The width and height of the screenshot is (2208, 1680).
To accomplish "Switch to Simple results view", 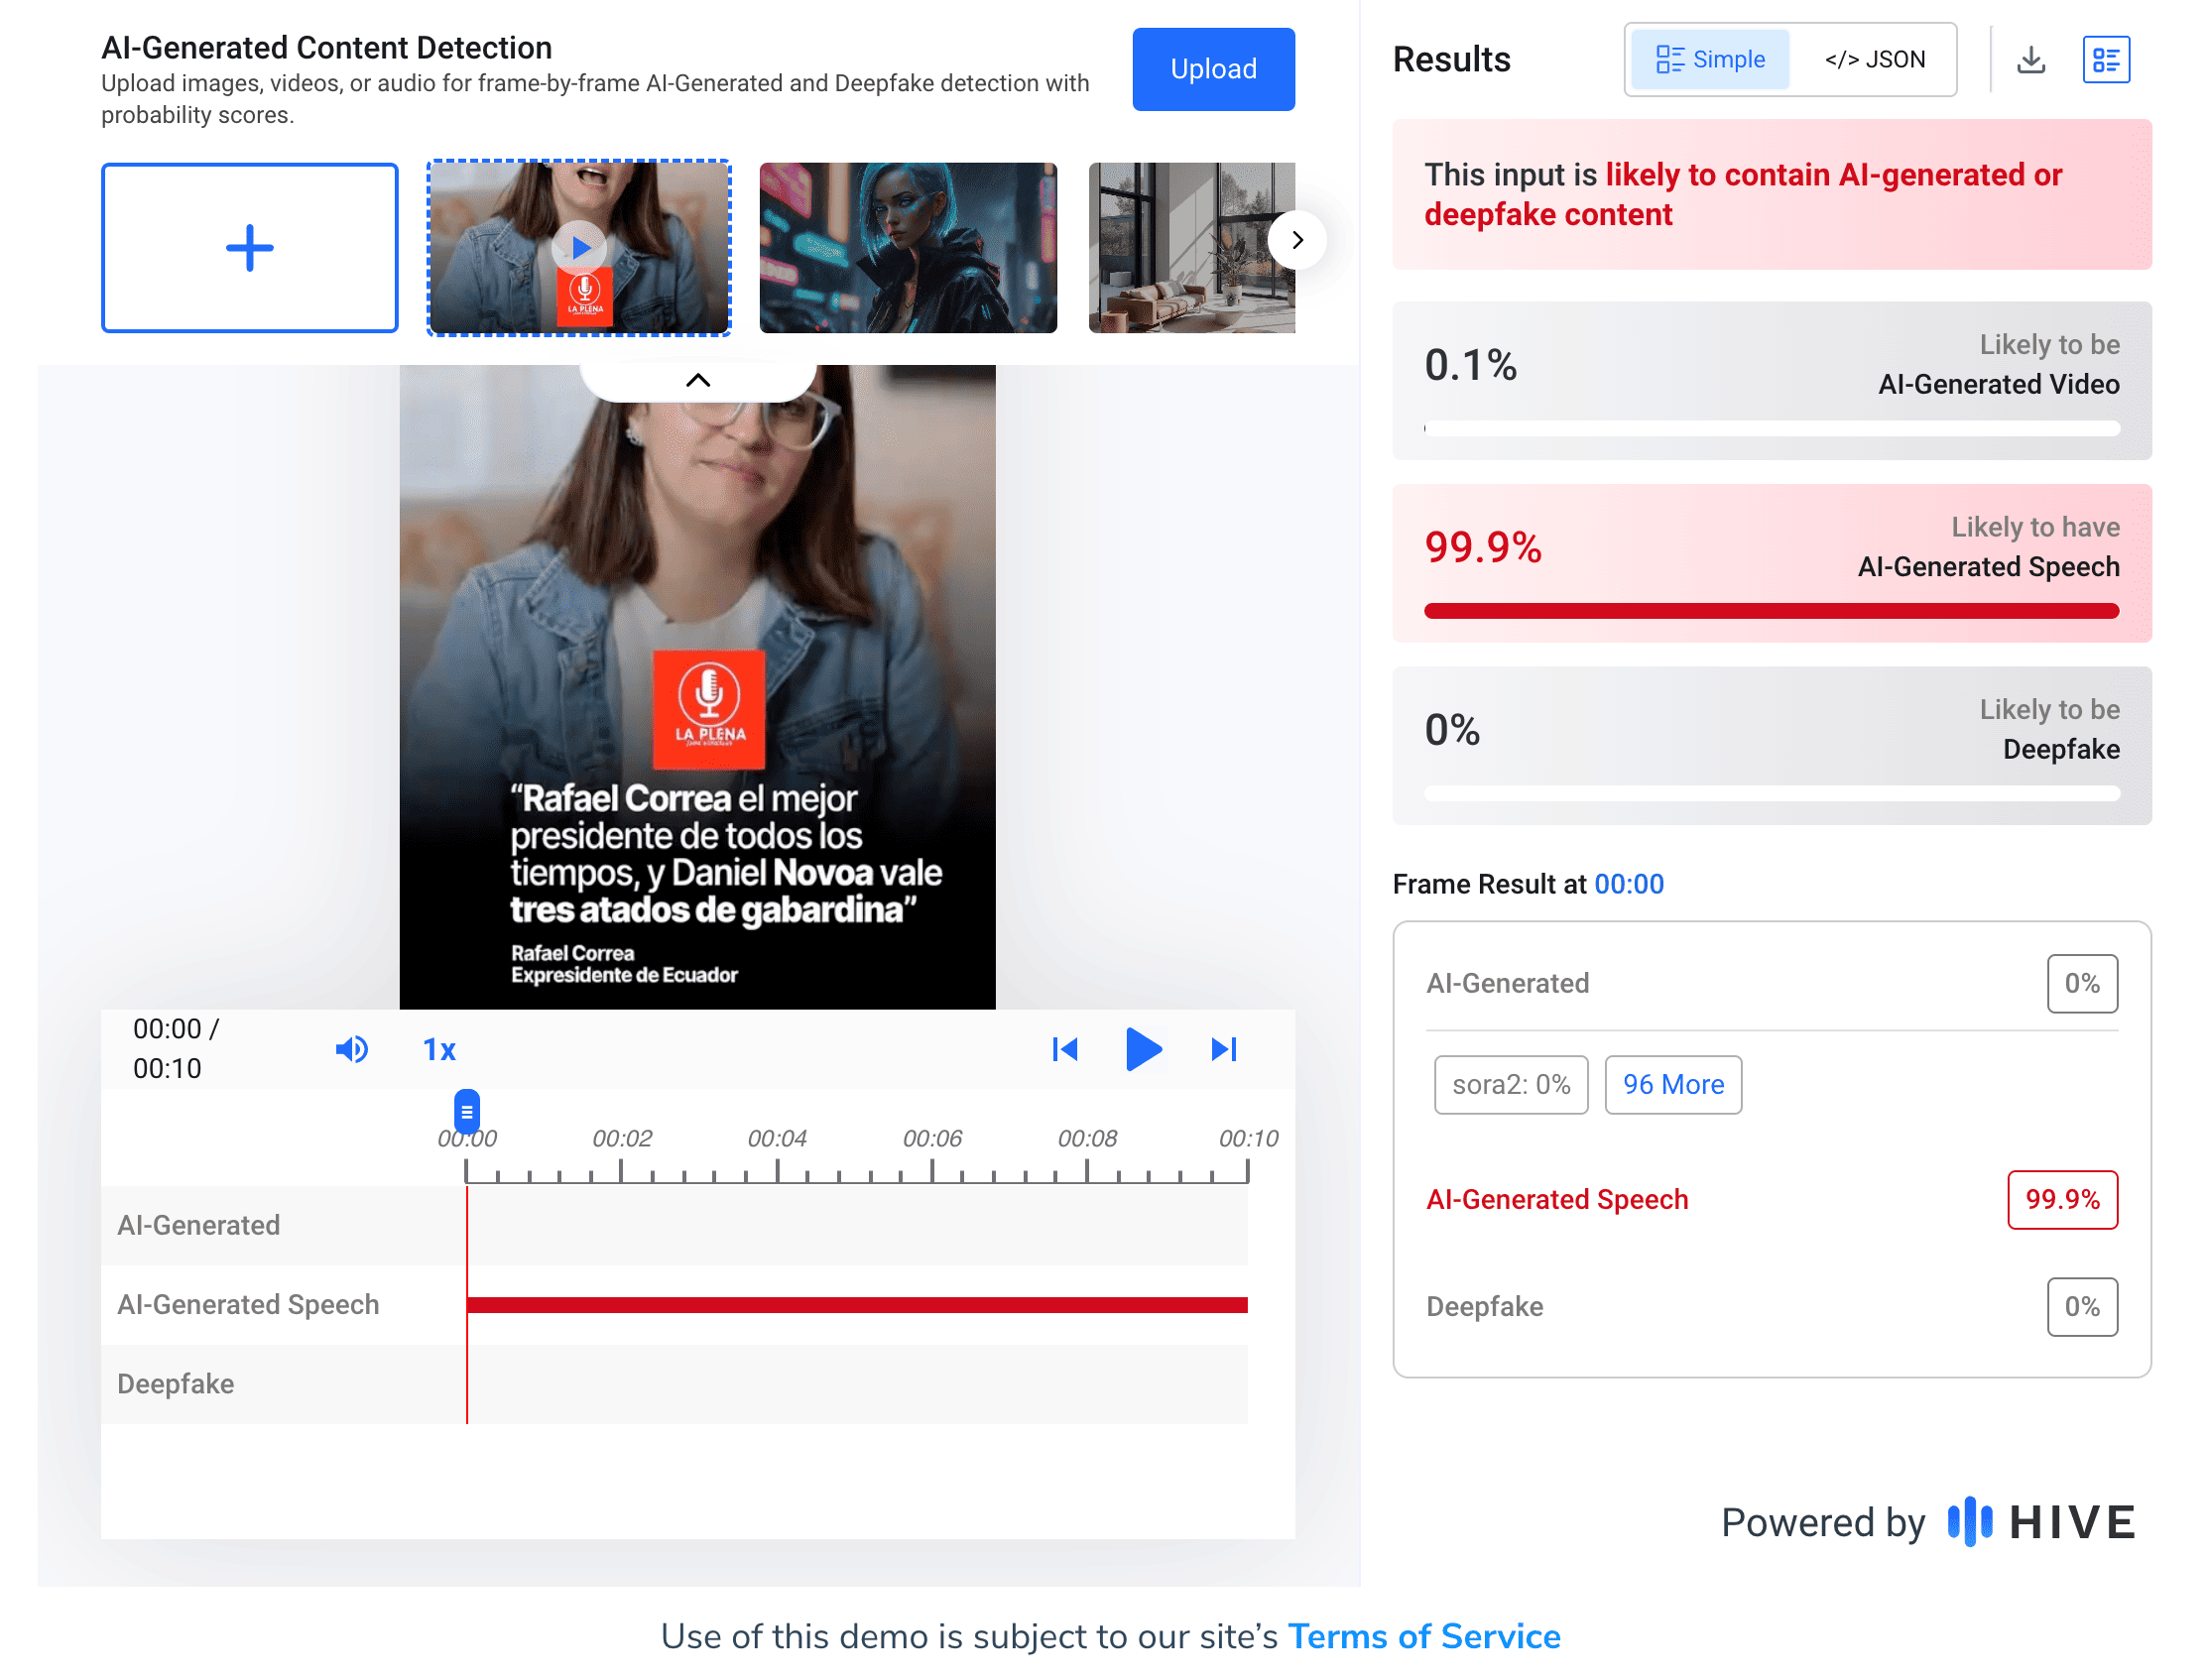I will pyautogui.click(x=1709, y=60).
